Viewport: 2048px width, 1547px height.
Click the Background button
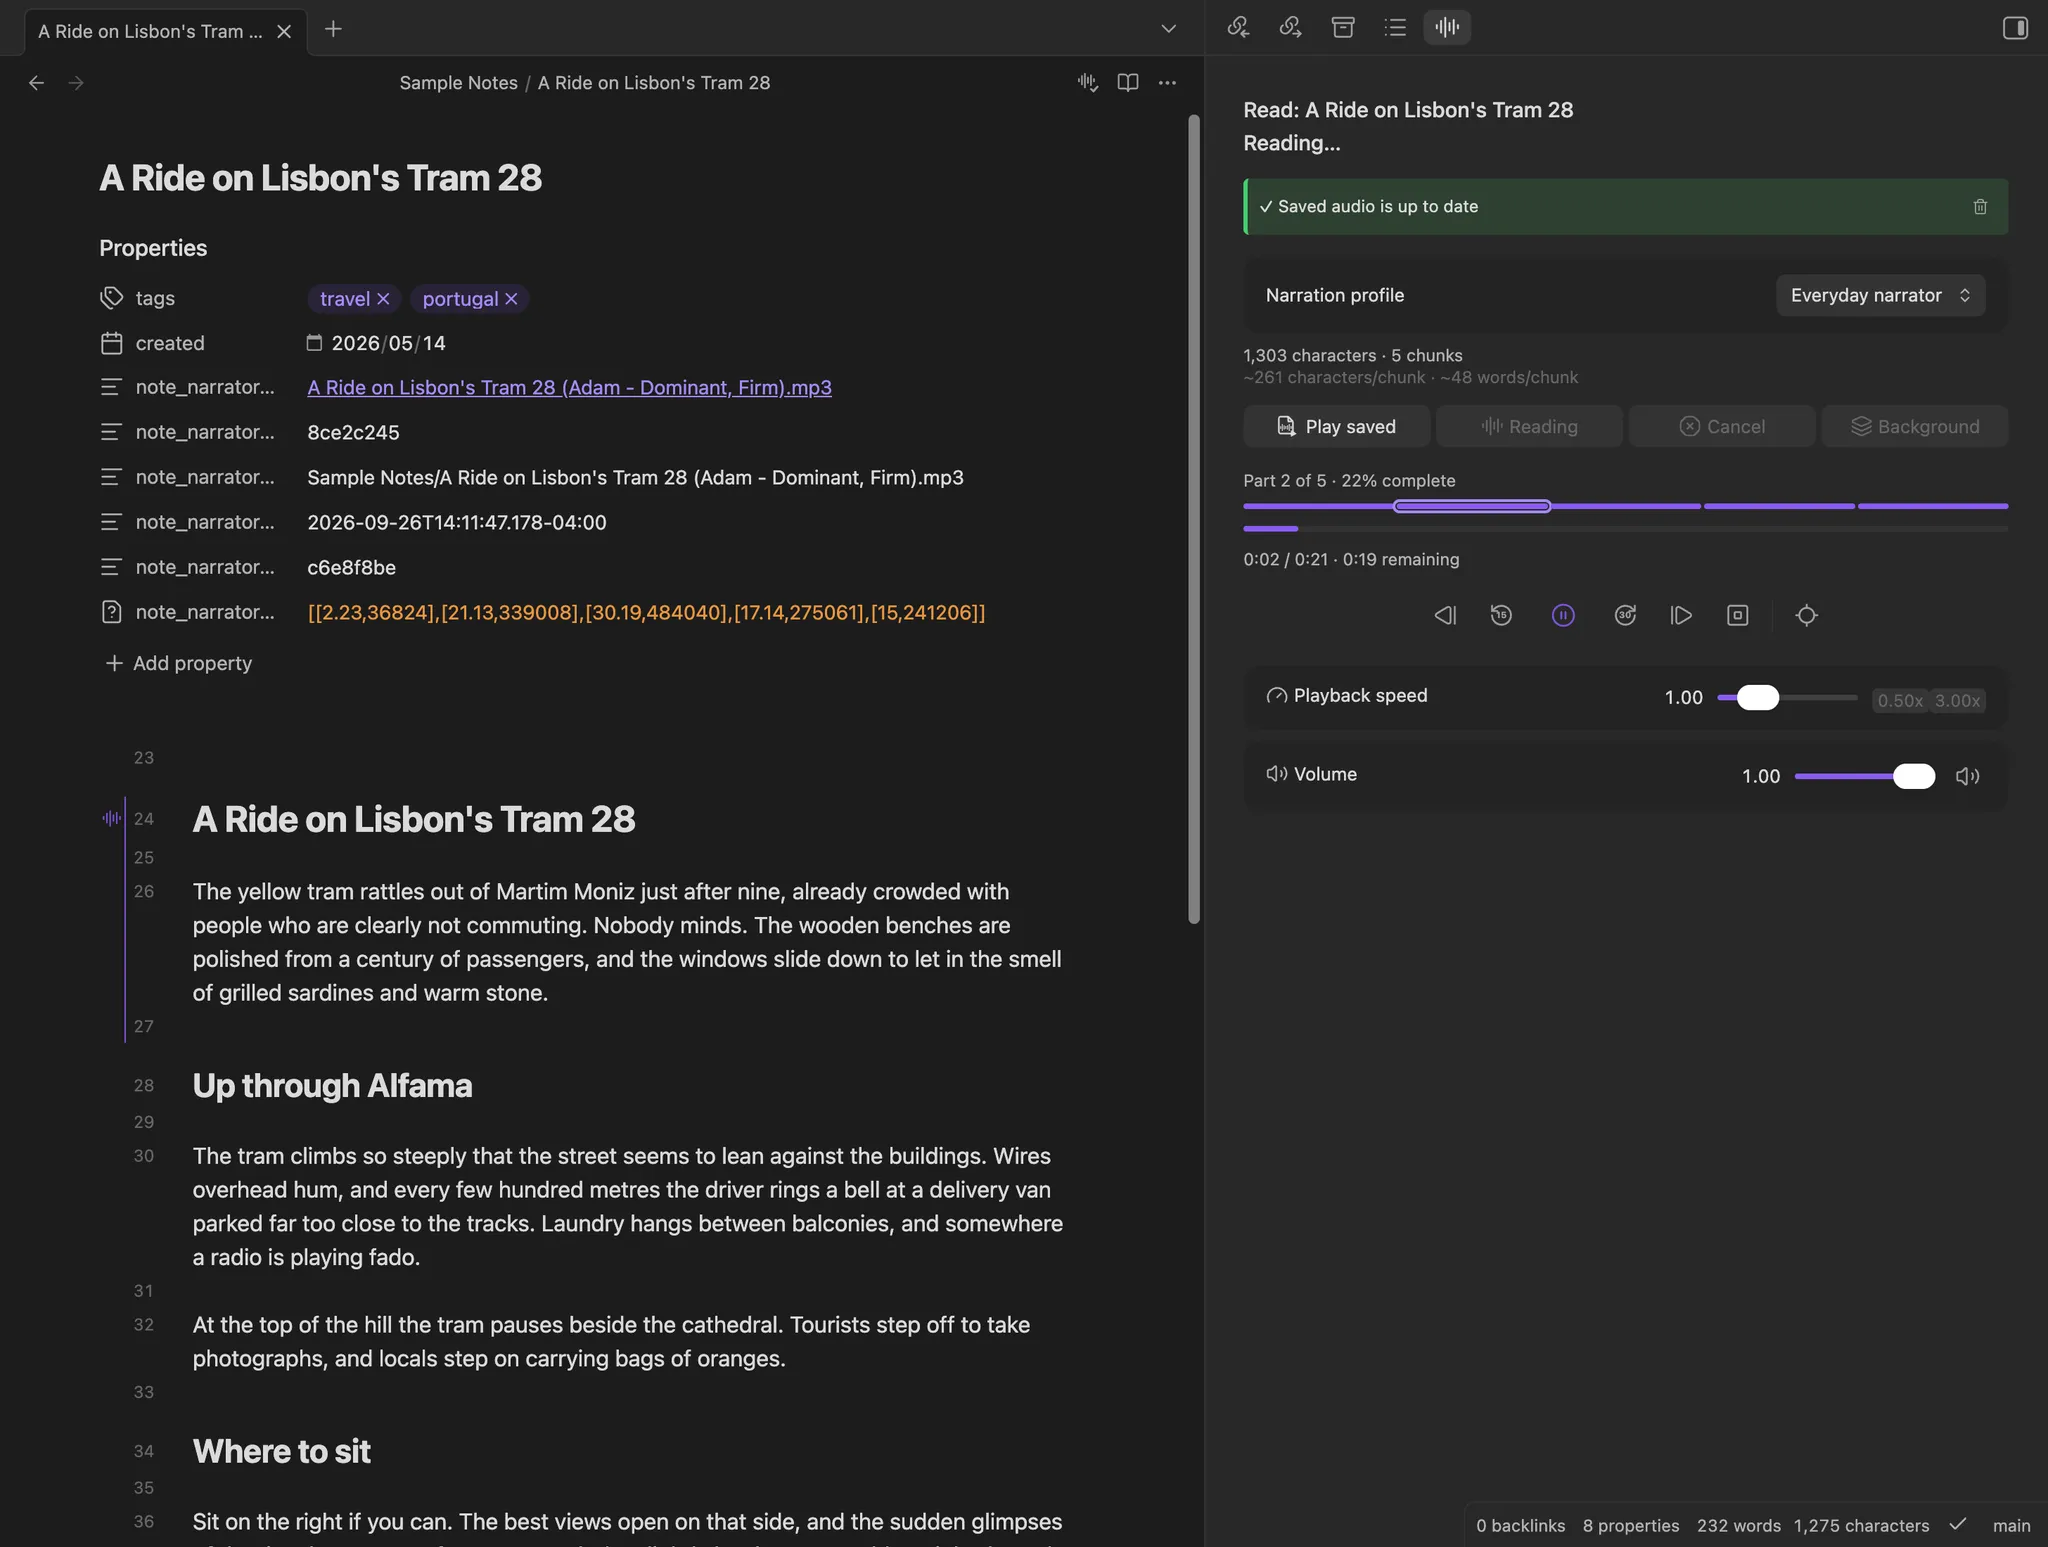pyautogui.click(x=1914, y=427)
